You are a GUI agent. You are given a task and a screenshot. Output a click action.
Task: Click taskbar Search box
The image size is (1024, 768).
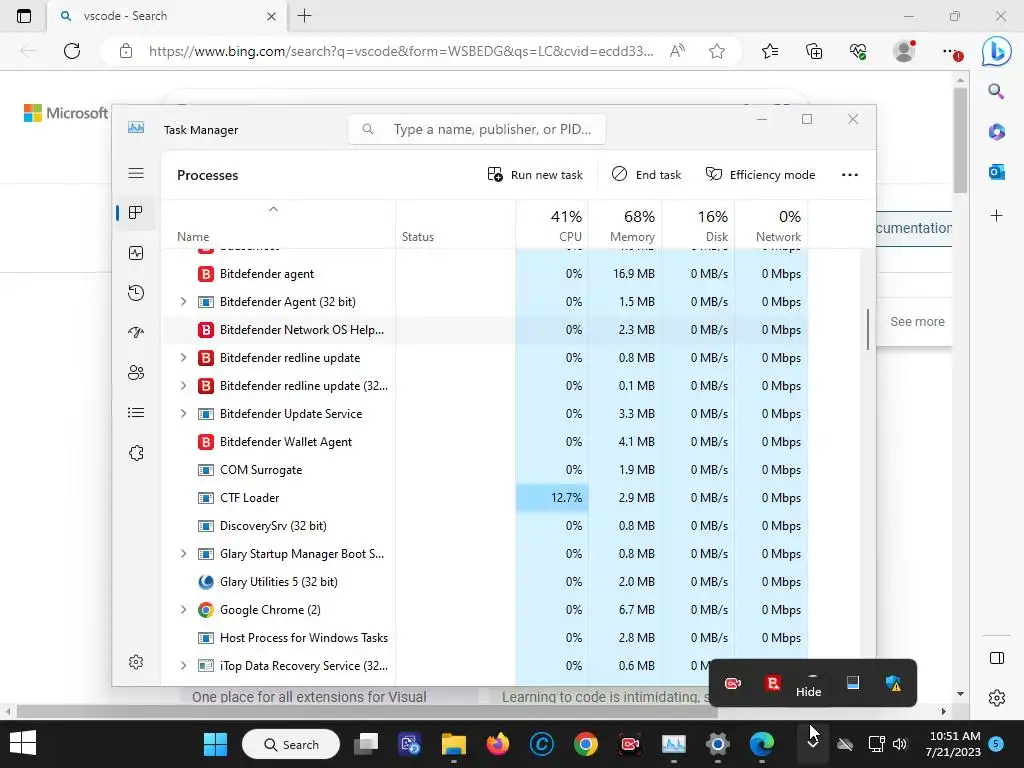291,744
